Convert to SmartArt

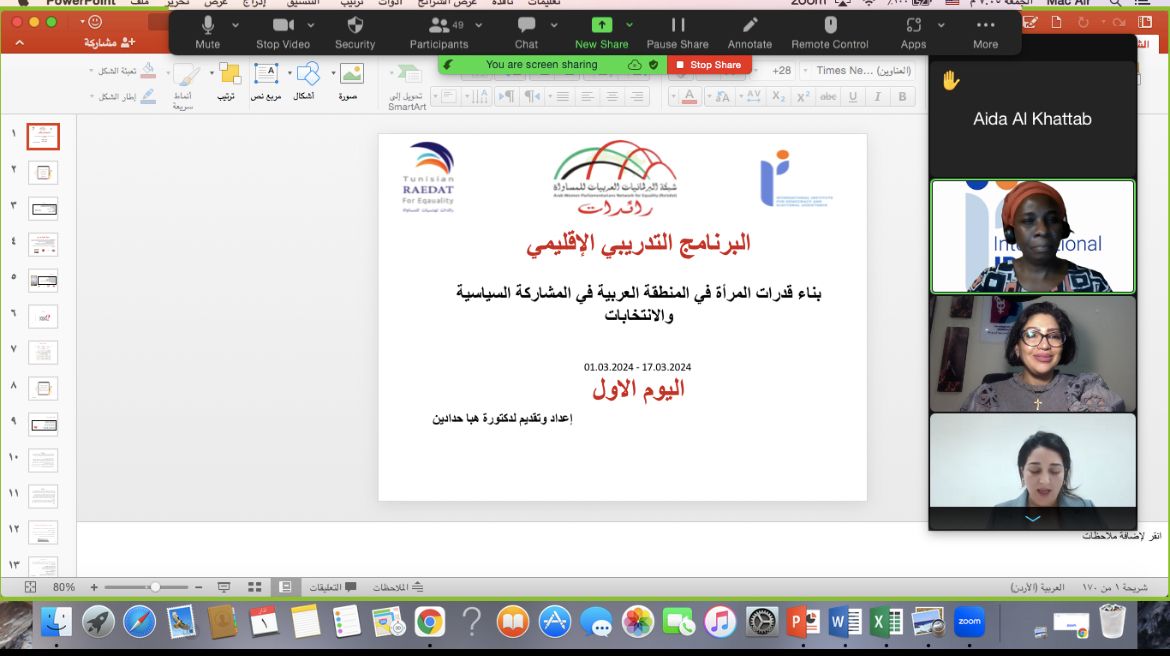[407, 87]
